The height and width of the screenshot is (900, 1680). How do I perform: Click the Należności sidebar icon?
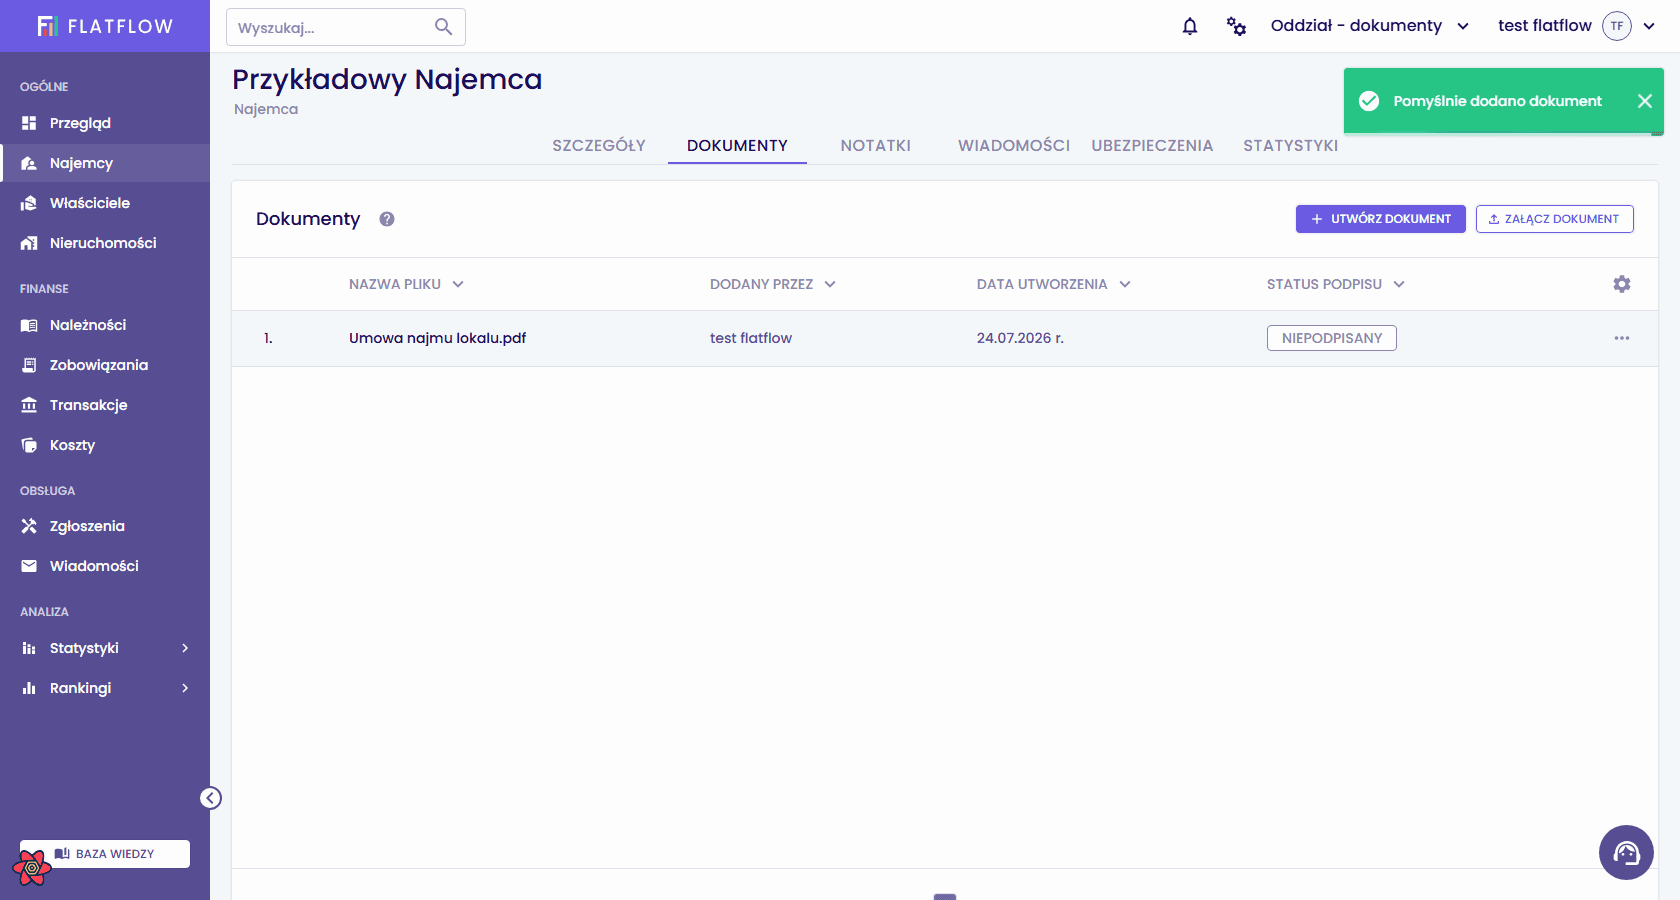coord(29,325)
